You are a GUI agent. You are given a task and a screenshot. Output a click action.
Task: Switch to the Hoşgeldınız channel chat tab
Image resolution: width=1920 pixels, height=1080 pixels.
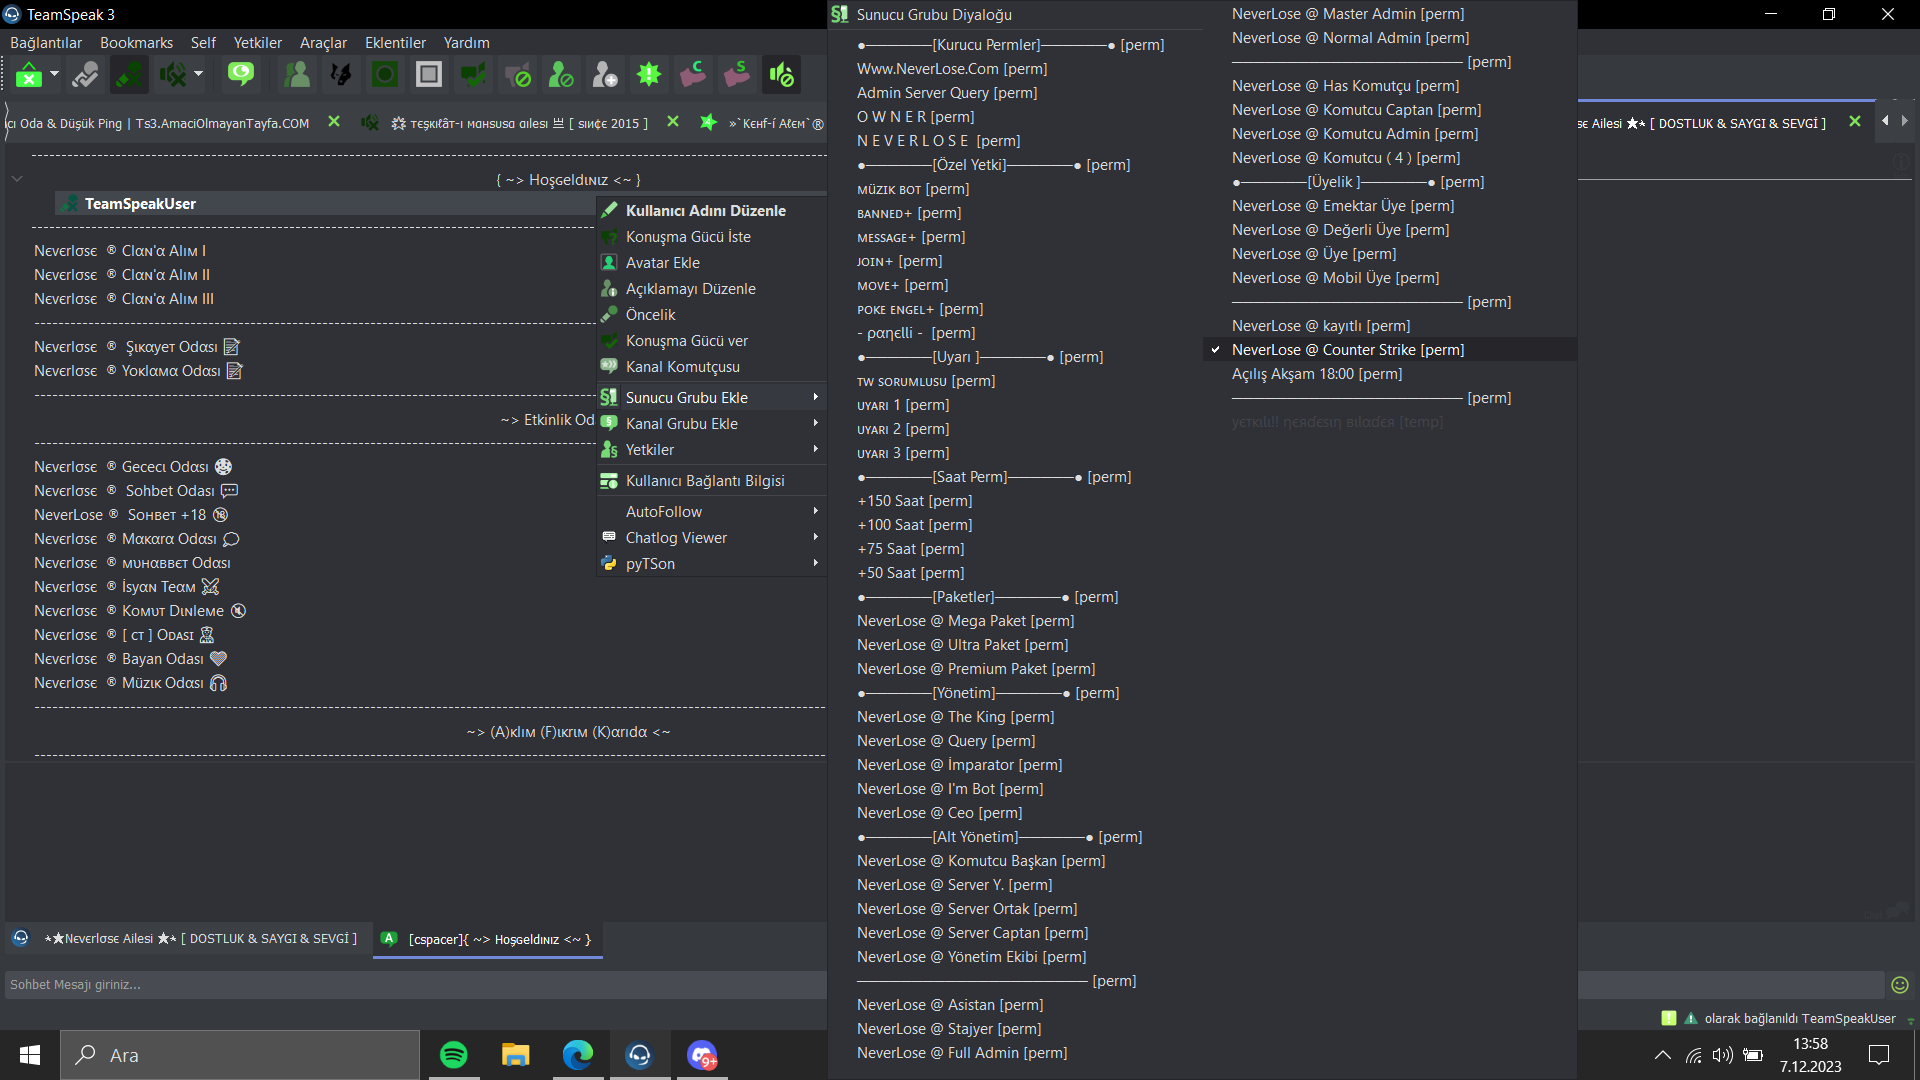(488, 939)
